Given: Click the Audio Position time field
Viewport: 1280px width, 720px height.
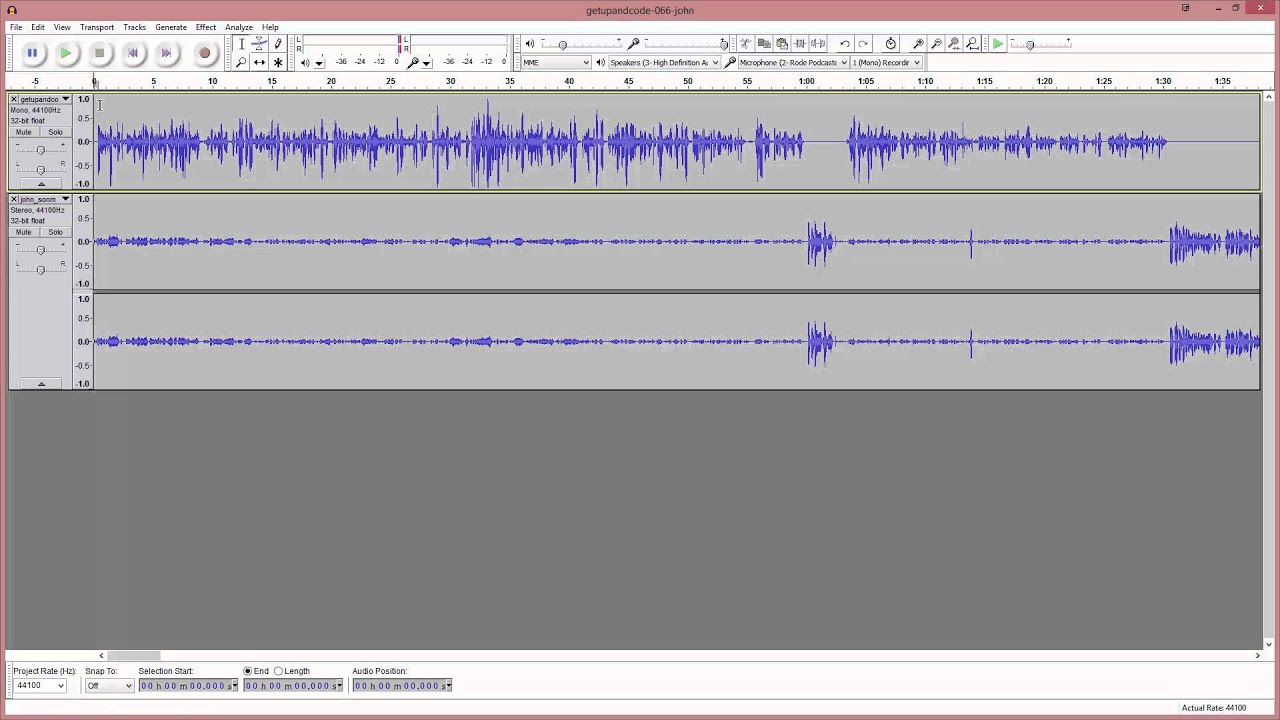Looking at the screenshot, I should (402, 685).
